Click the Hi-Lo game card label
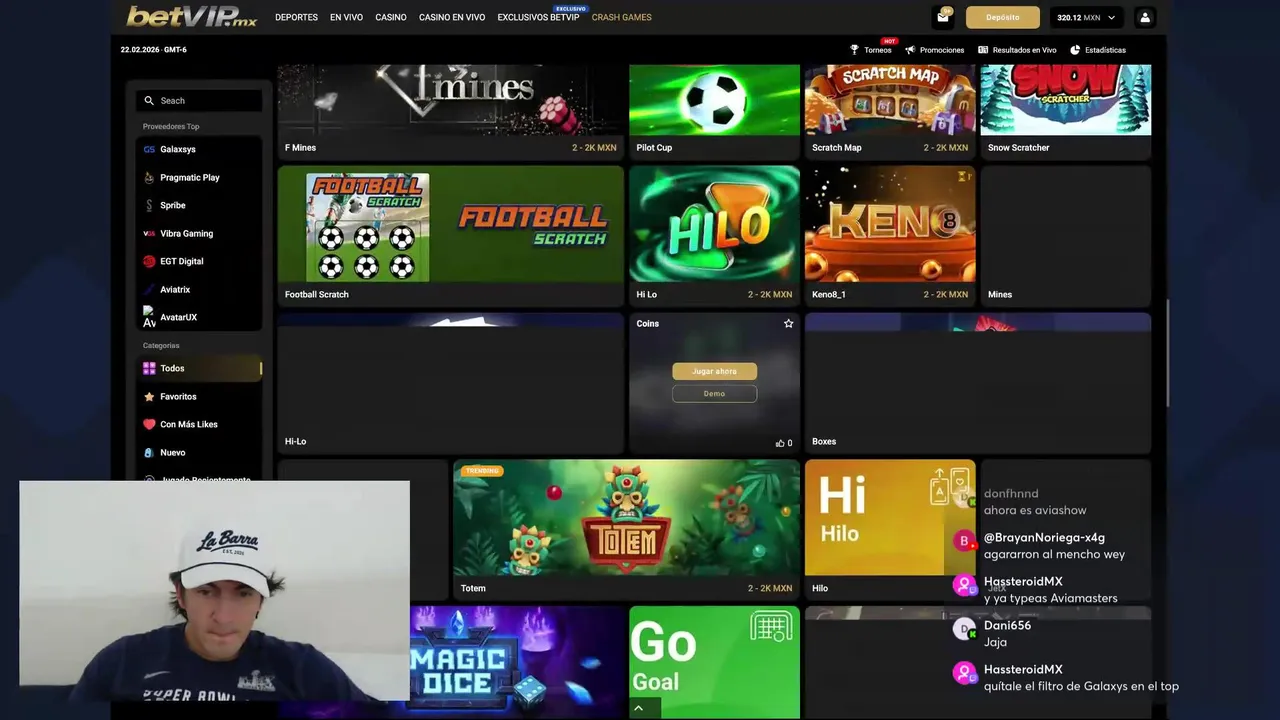The image size is (1280, 720). (295, 442)
